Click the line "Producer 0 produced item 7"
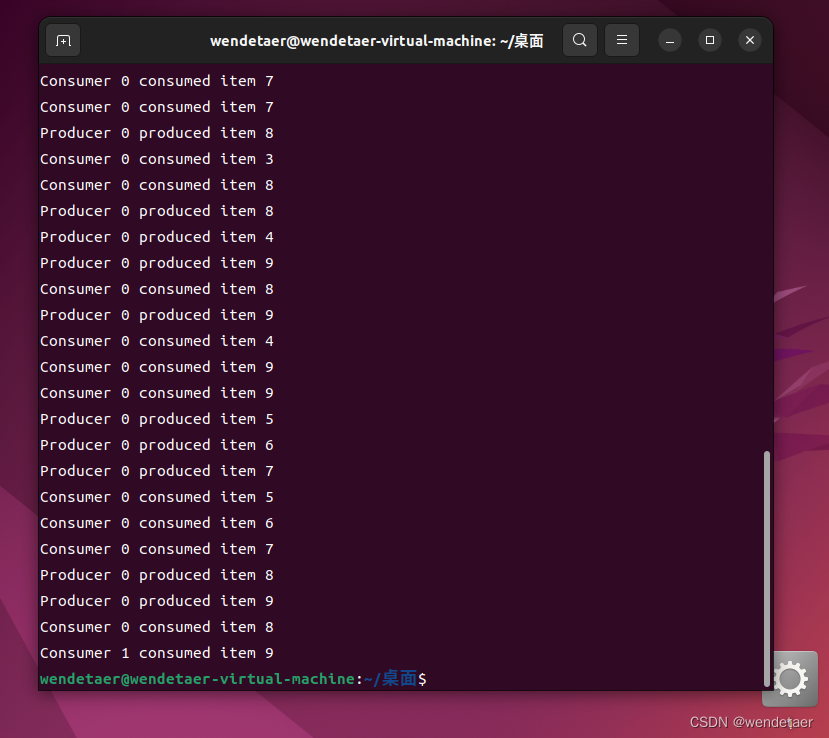829x738 pixels. pos(156,471)
